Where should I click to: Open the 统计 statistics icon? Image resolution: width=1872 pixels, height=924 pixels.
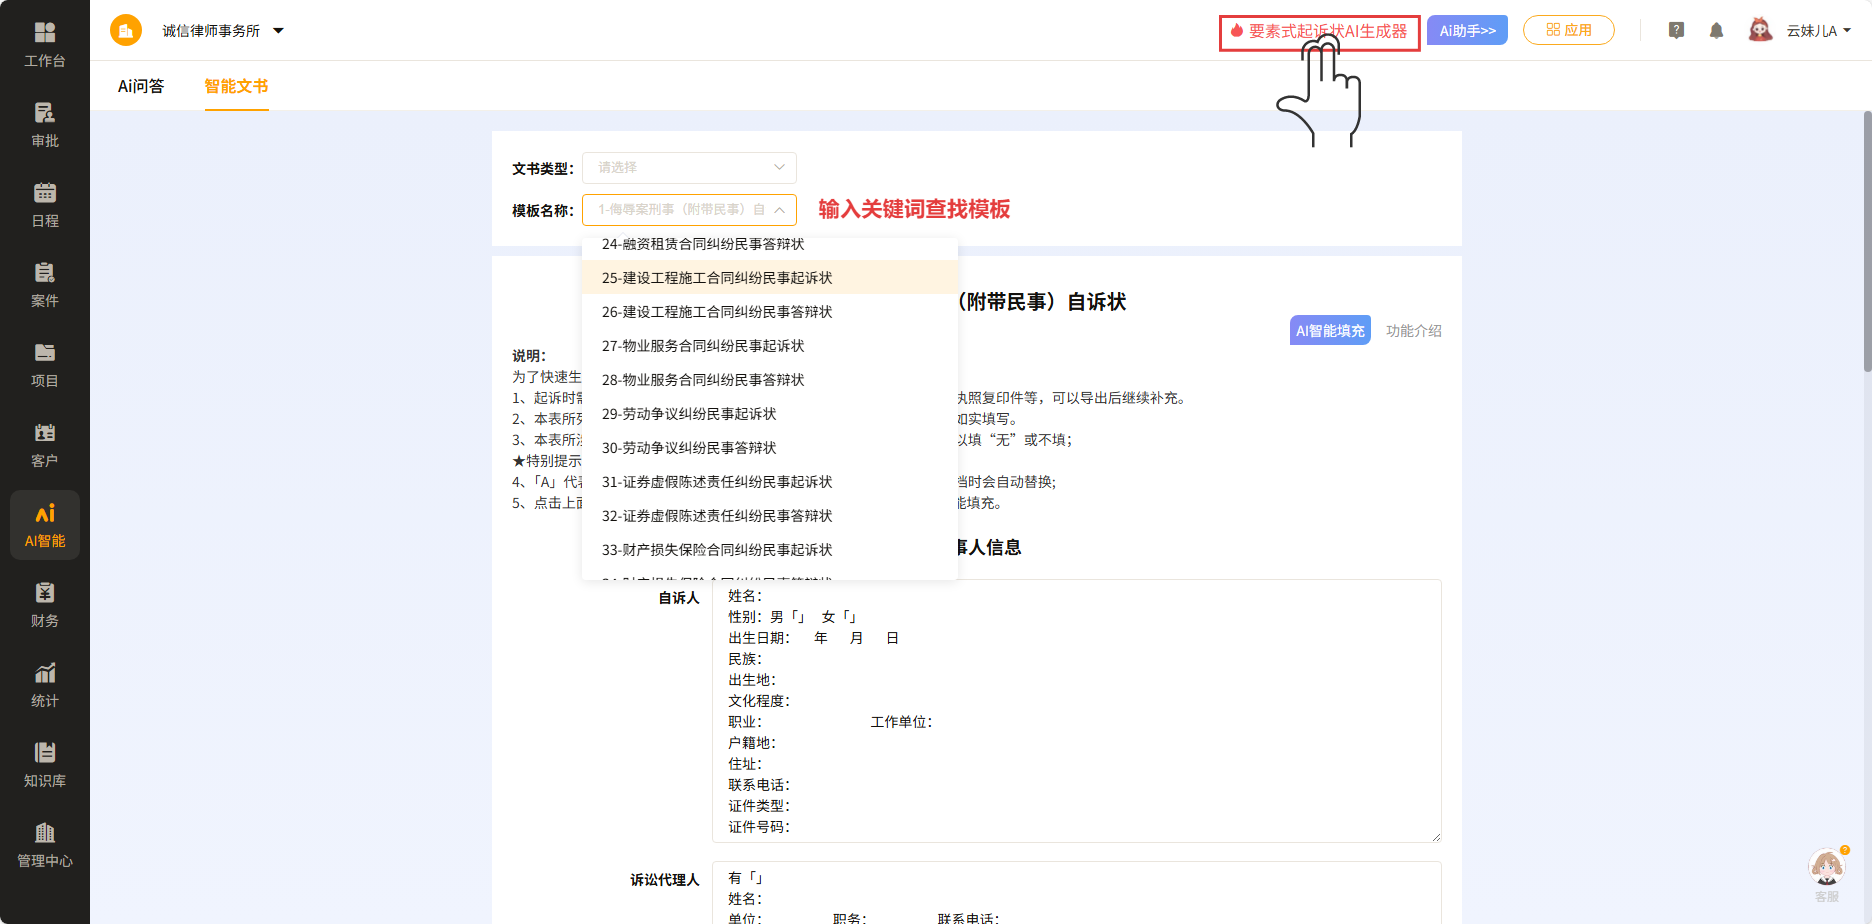point(44,682)
